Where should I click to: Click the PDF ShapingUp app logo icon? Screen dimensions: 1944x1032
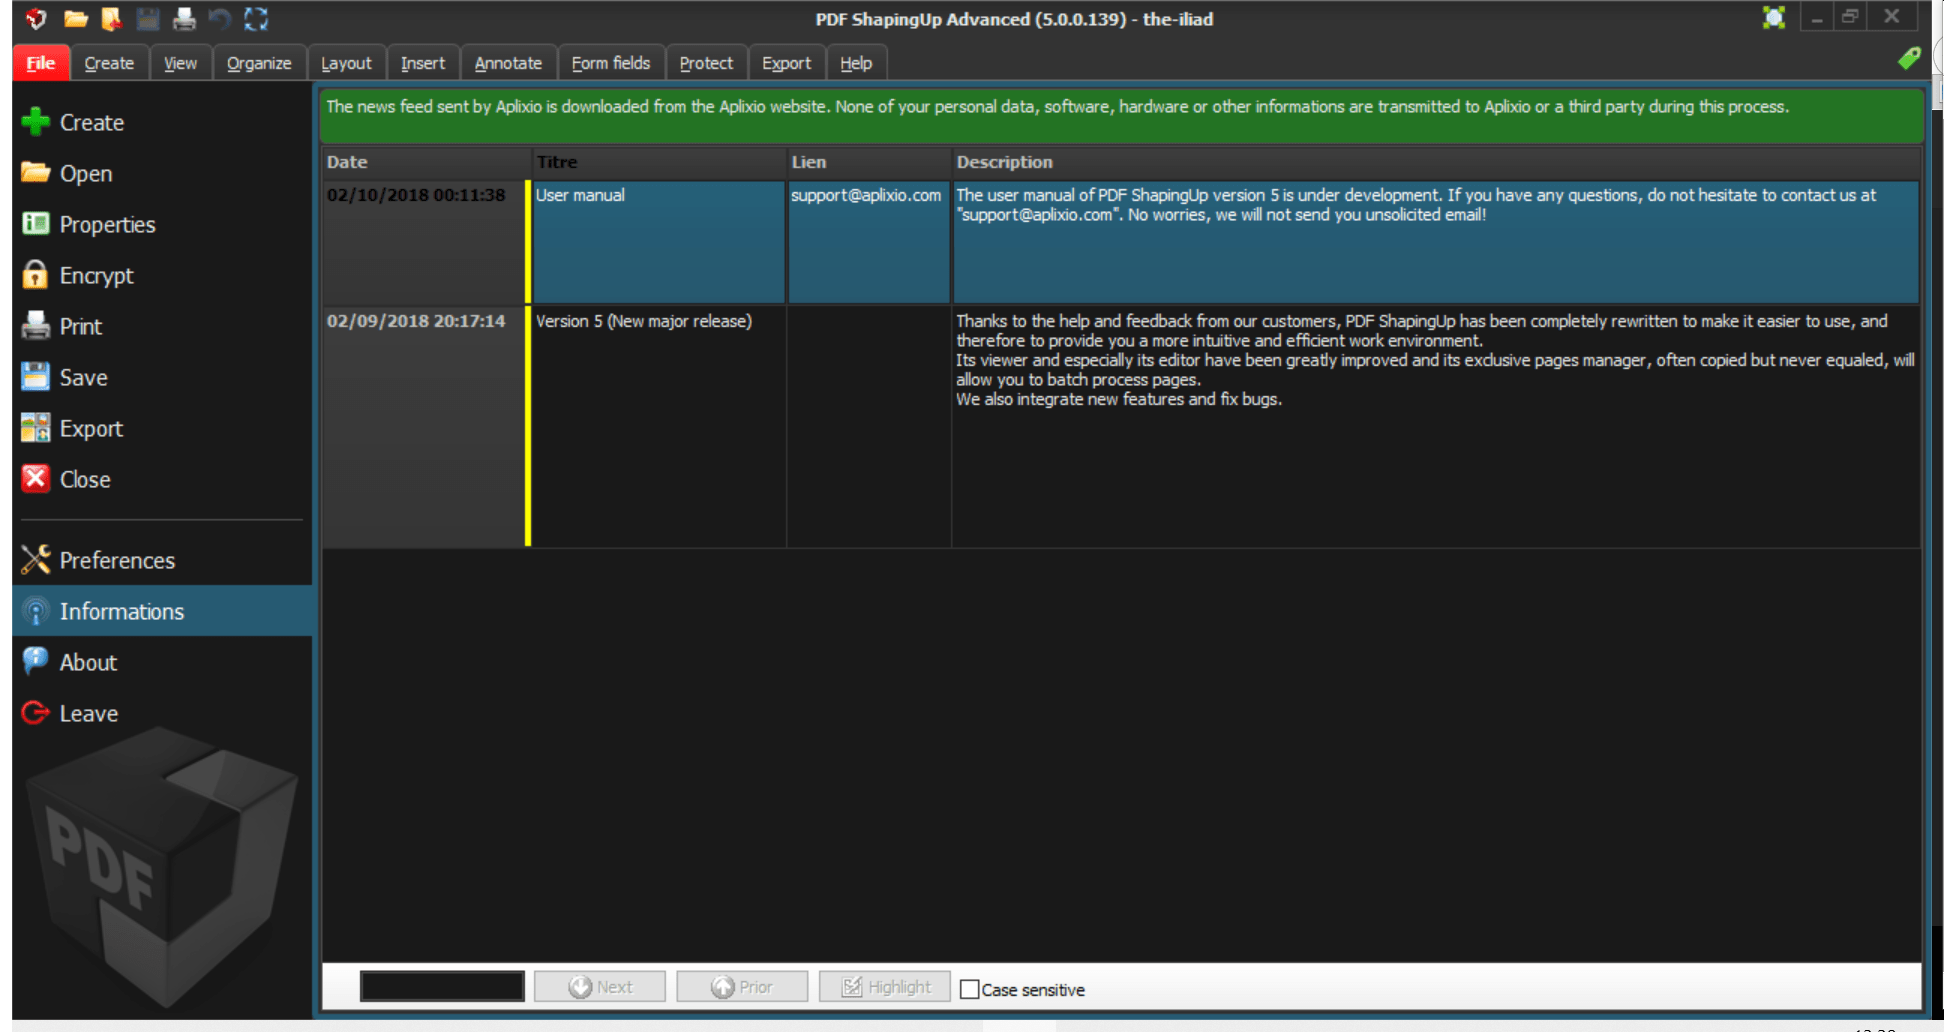(x=37, y=18)
